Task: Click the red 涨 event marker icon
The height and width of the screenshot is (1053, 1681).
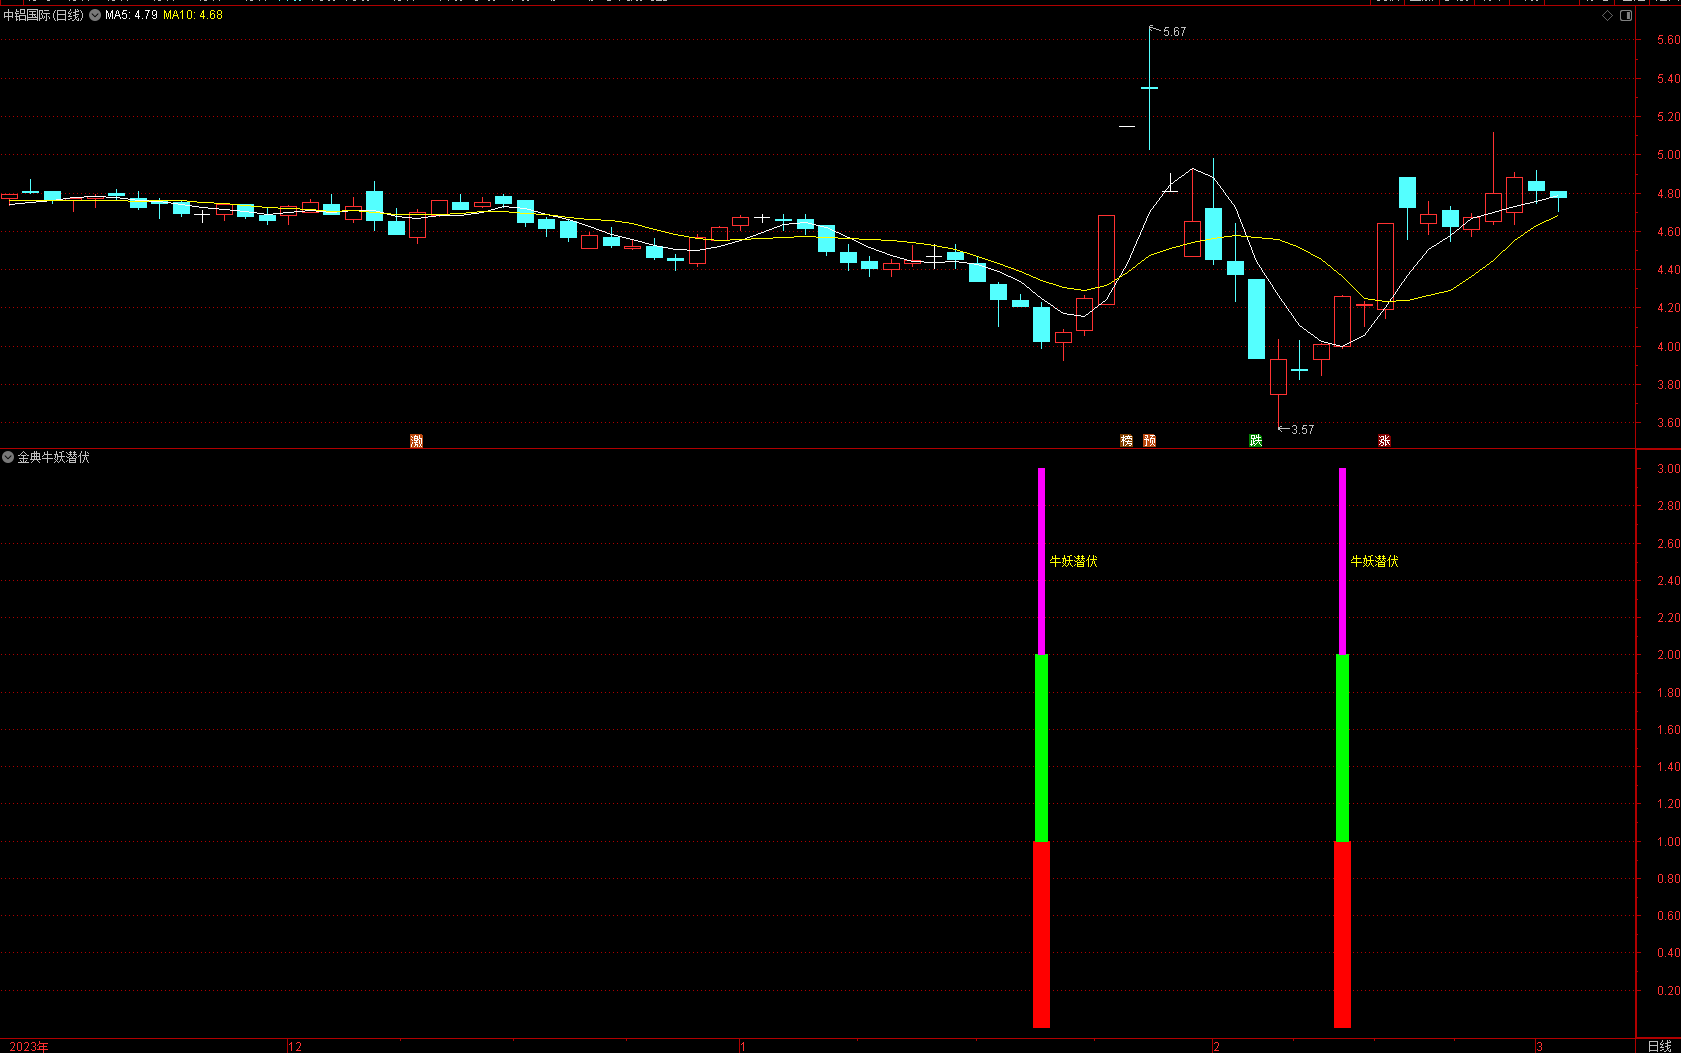Action: click(1385, 441)
